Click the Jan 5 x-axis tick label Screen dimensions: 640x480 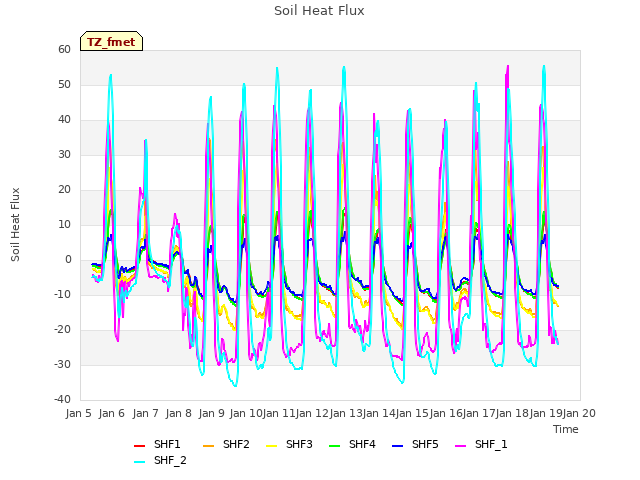(x=78, y=413)
